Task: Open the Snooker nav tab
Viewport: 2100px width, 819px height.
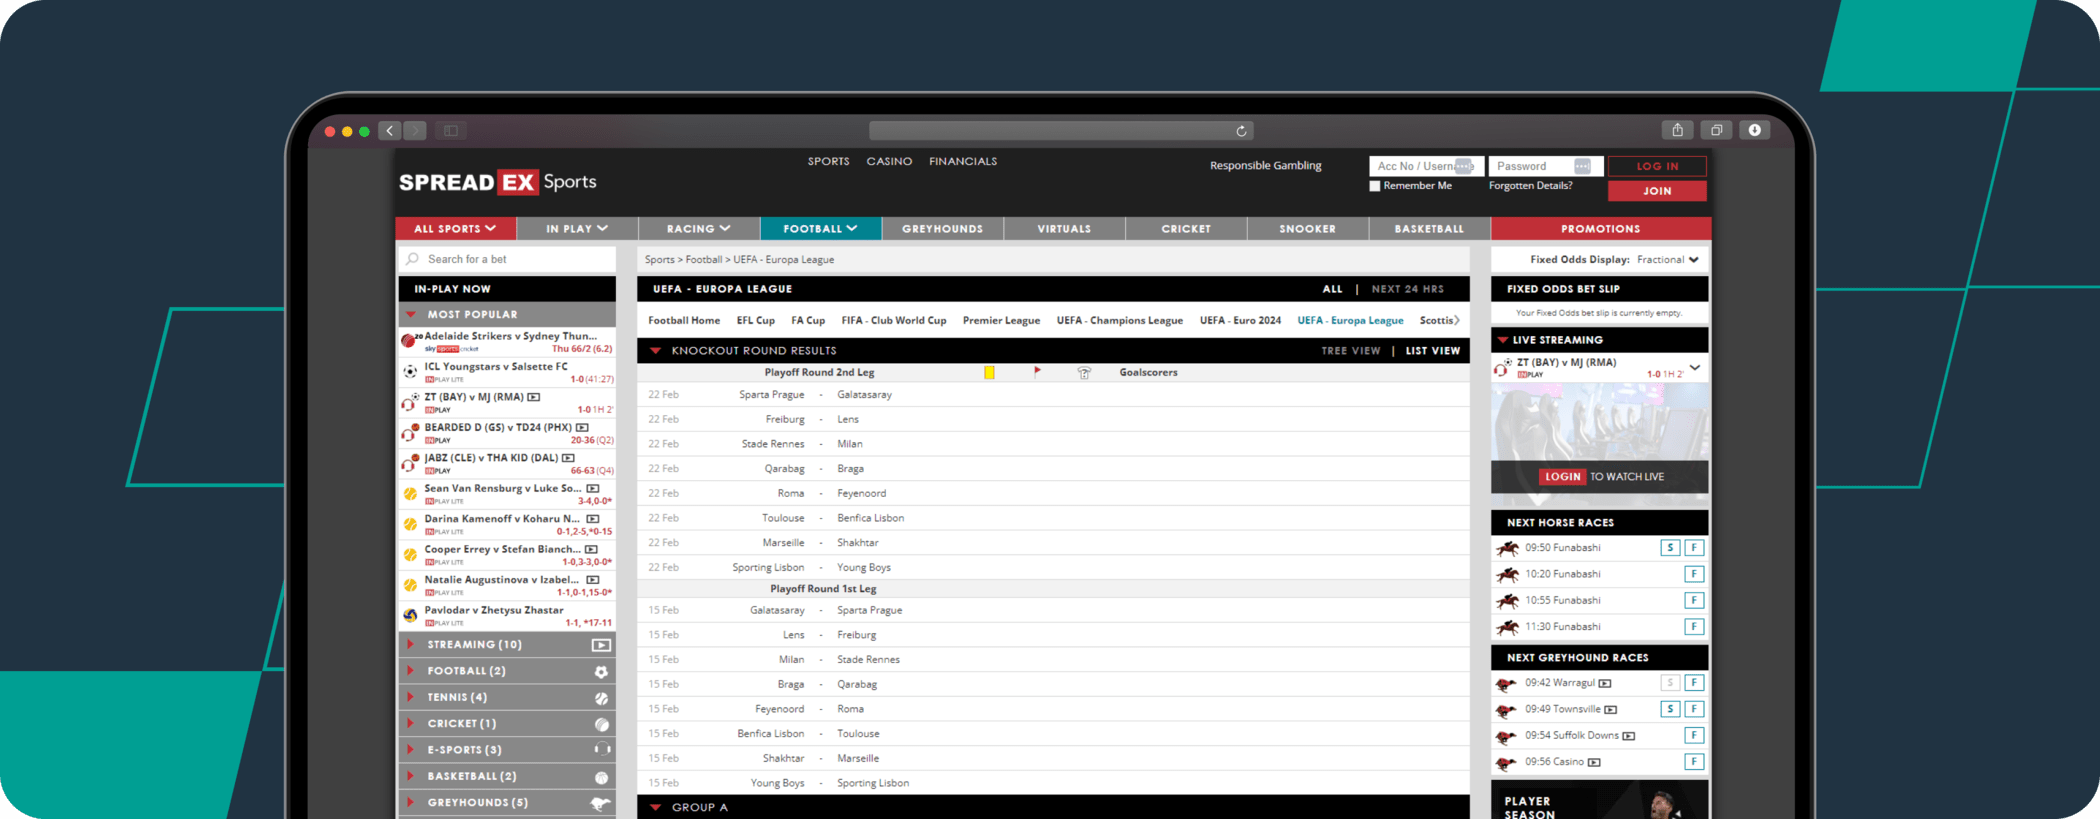Action: click(1307, 229)
